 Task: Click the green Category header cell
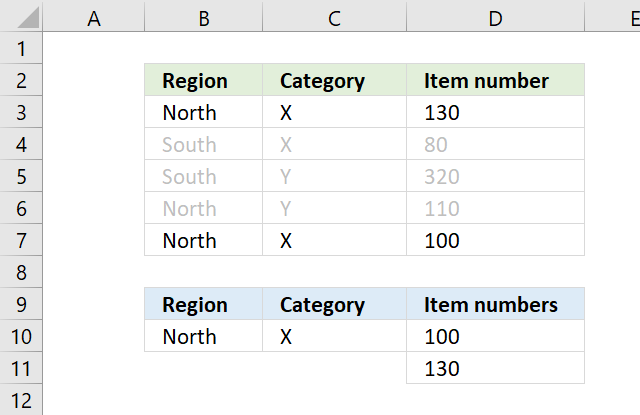334,80
